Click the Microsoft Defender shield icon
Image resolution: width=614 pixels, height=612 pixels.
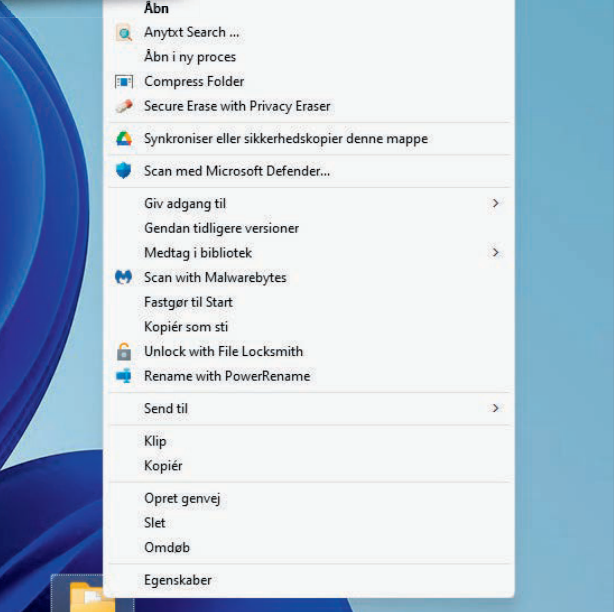(x=124, y=171)
